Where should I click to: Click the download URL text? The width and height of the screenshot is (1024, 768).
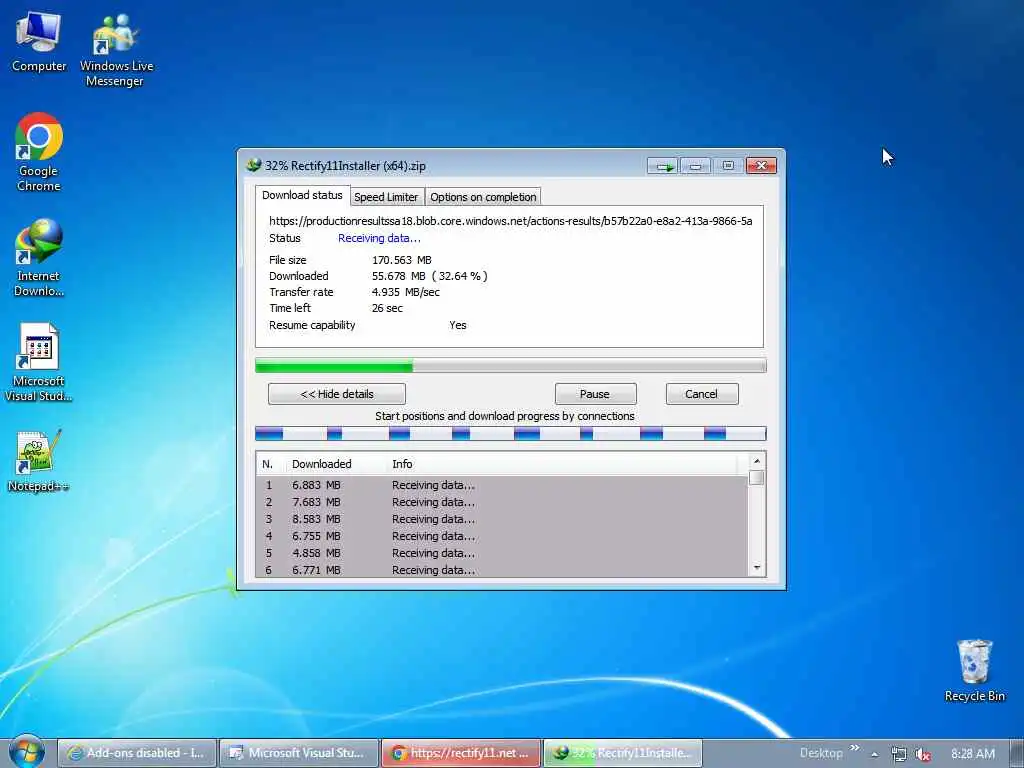click(511, 221)
